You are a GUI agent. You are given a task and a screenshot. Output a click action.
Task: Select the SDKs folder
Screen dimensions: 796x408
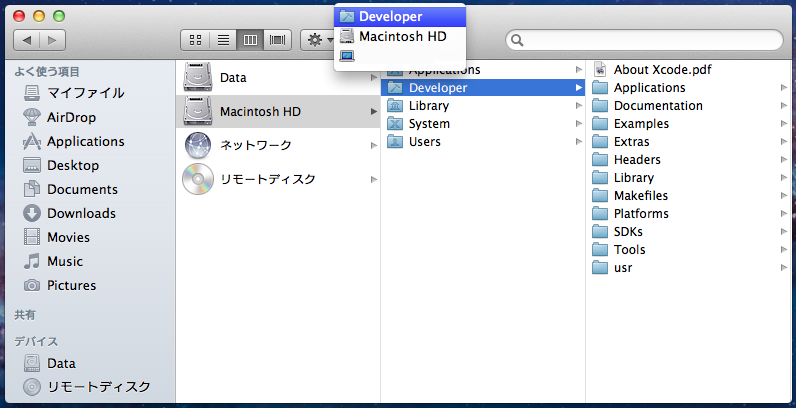coord(628,232)
